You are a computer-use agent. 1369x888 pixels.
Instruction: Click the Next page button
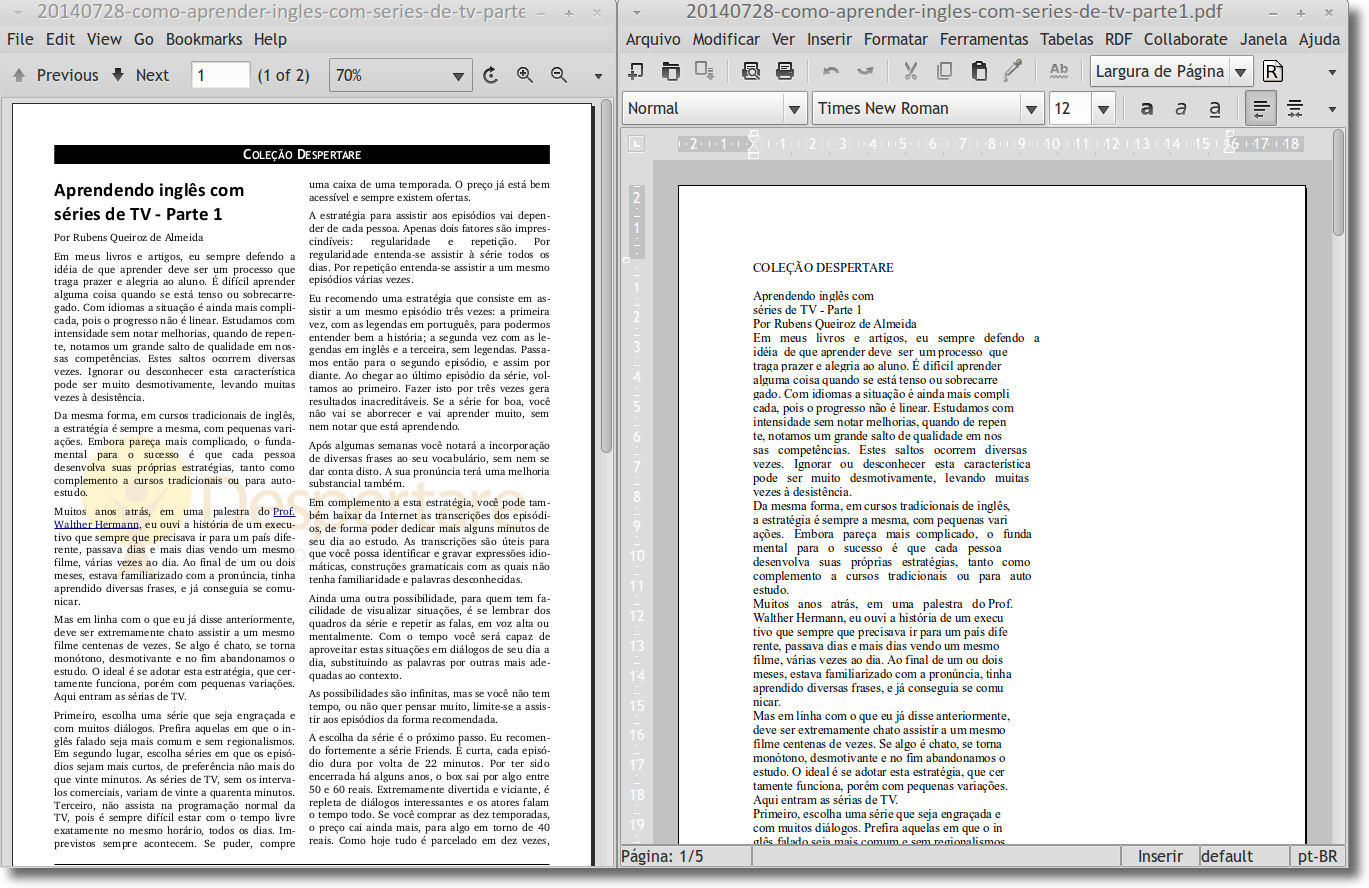pos(140,75)
